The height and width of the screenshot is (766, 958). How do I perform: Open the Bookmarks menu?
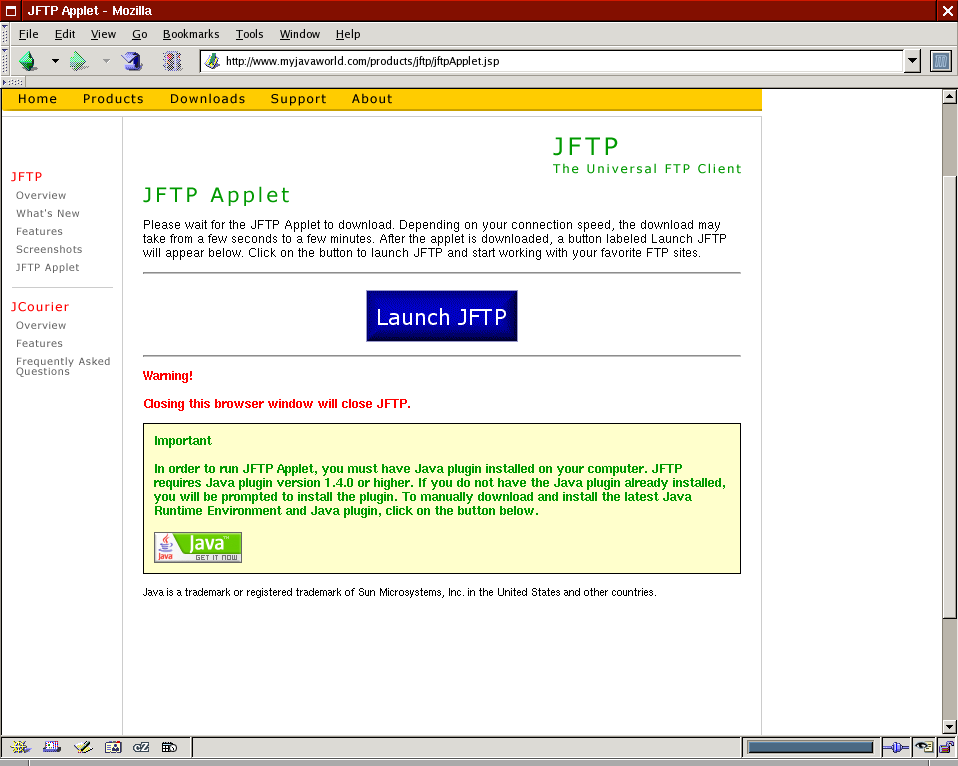(x=191, y=34)
